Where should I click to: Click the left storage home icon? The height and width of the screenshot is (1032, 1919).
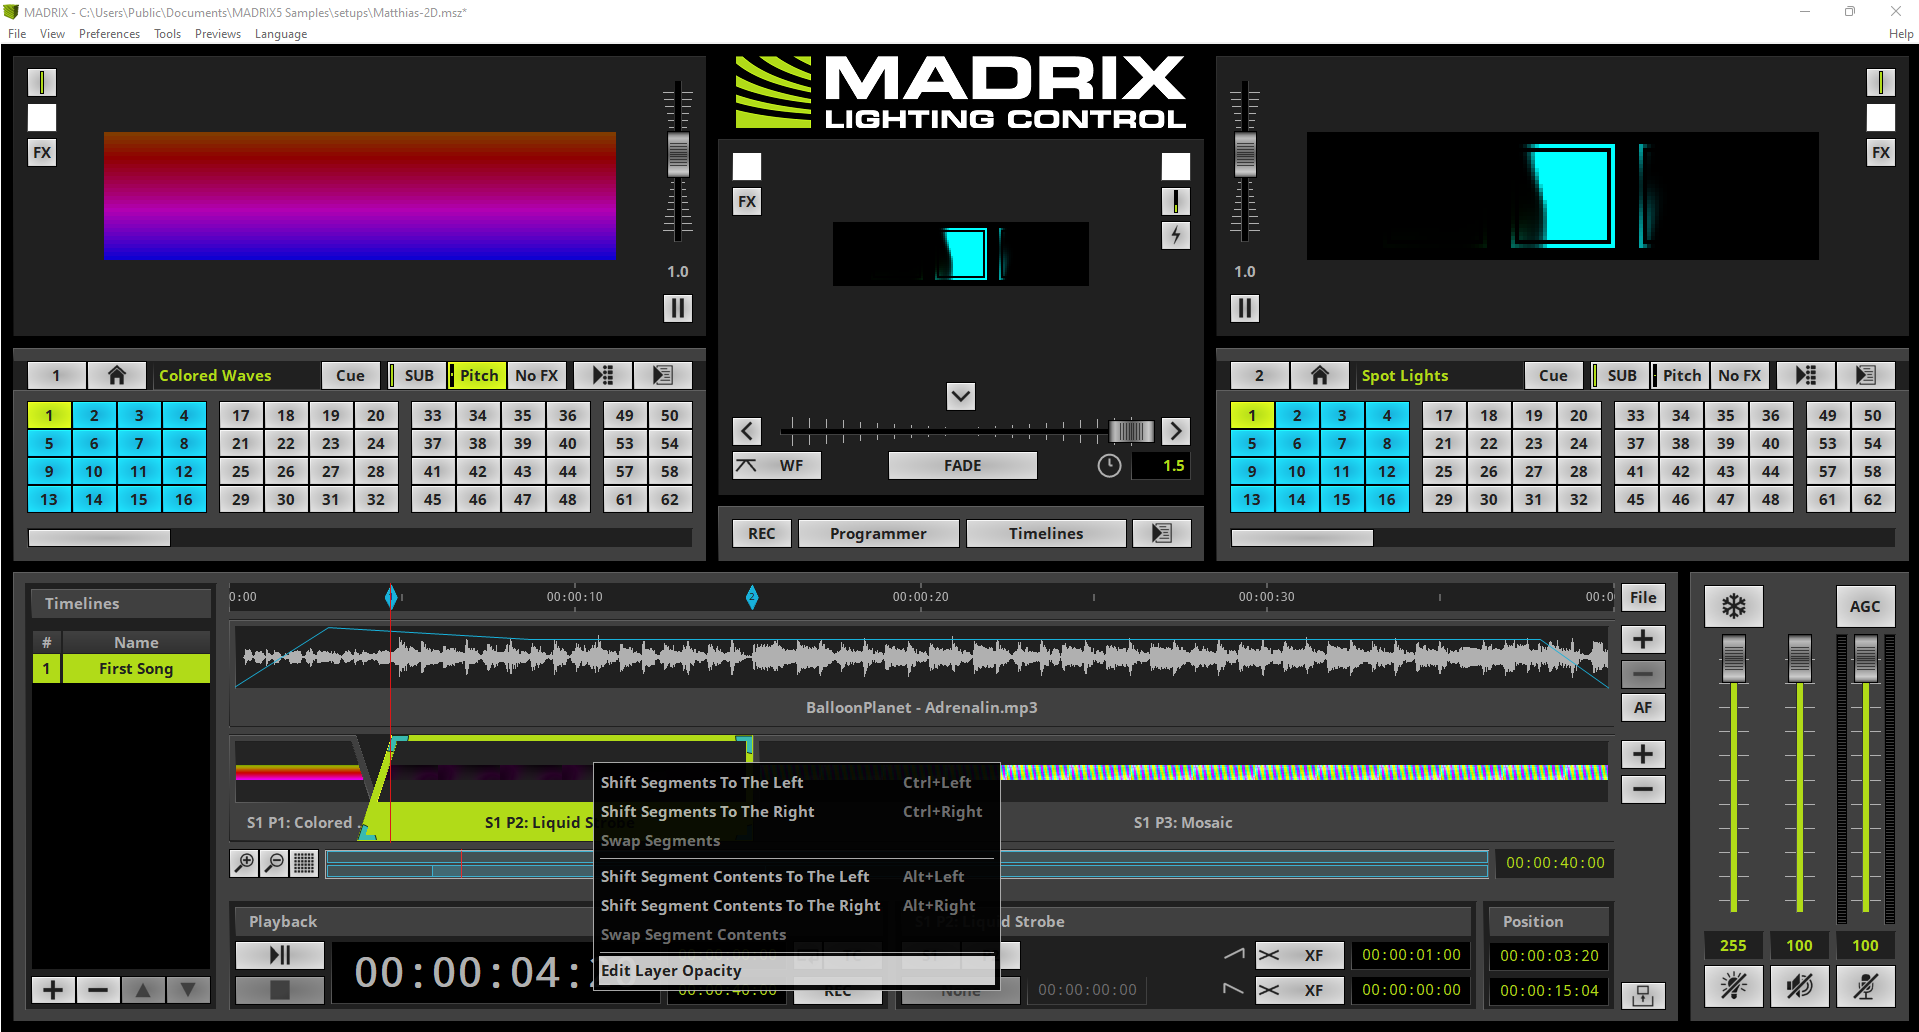pyautogui.click(x=117, y=375)
